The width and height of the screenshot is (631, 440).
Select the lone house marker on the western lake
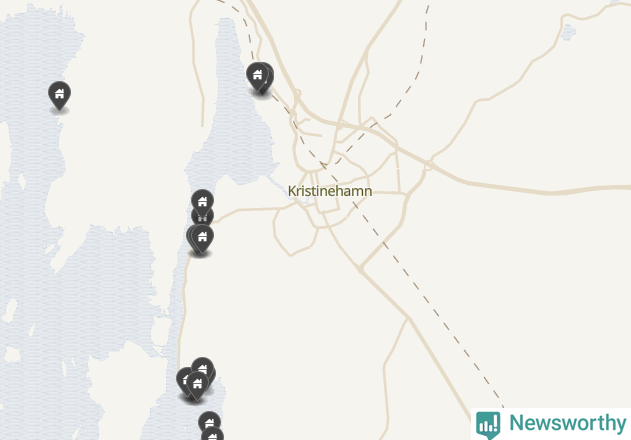[60, 95]
